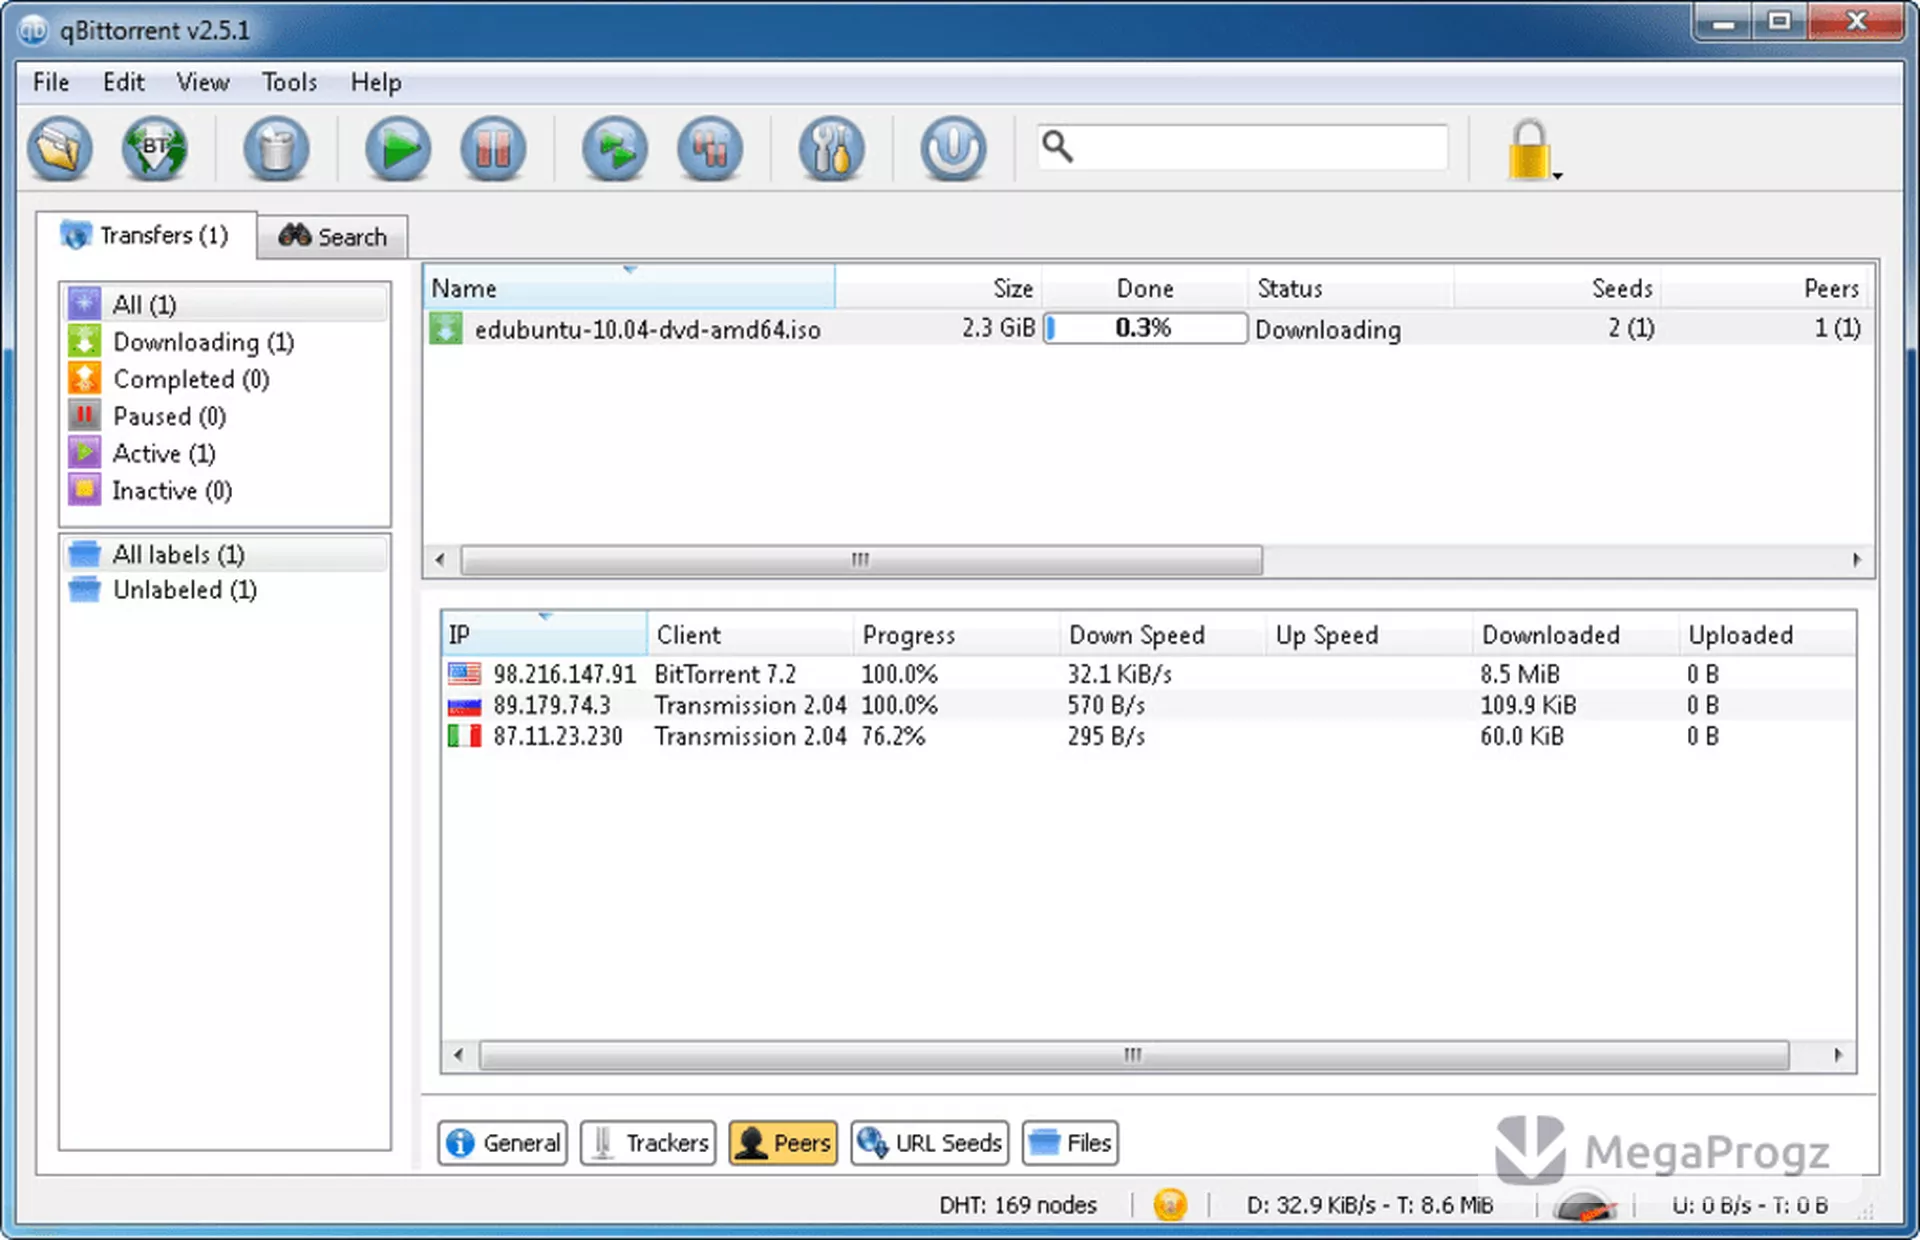The image size is (1920, 1240).
Task: Click the connection status icon in status bar
Action: pos(1170,1205)
